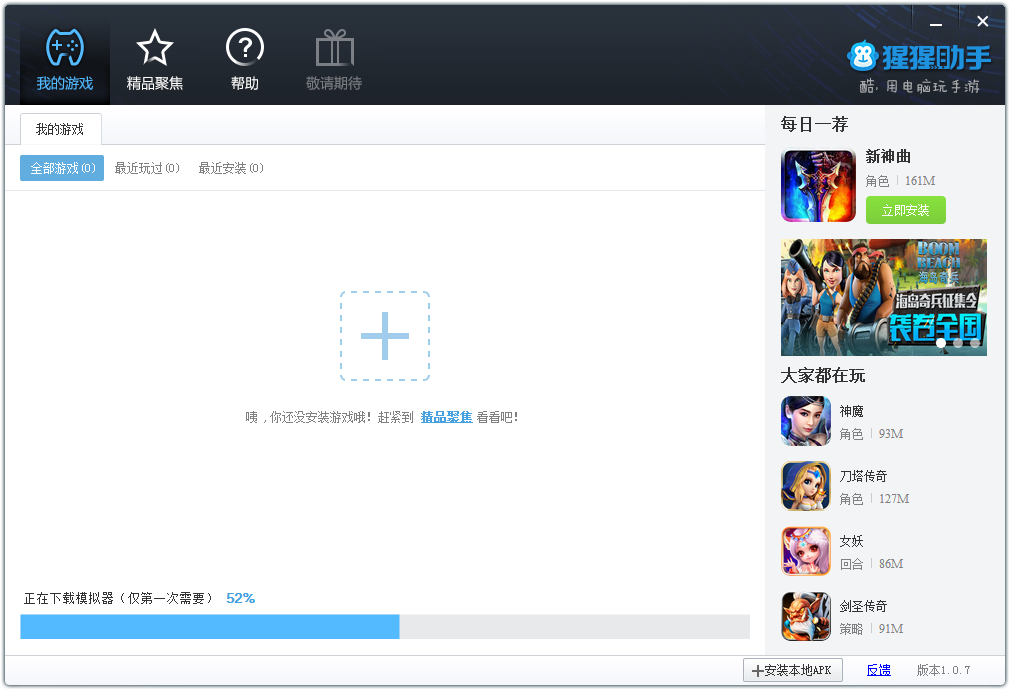Open the 海岛奇兵 promotional banner
Image resolution: width=1010 pixels, height=690 pixels.
coord(884,296)
